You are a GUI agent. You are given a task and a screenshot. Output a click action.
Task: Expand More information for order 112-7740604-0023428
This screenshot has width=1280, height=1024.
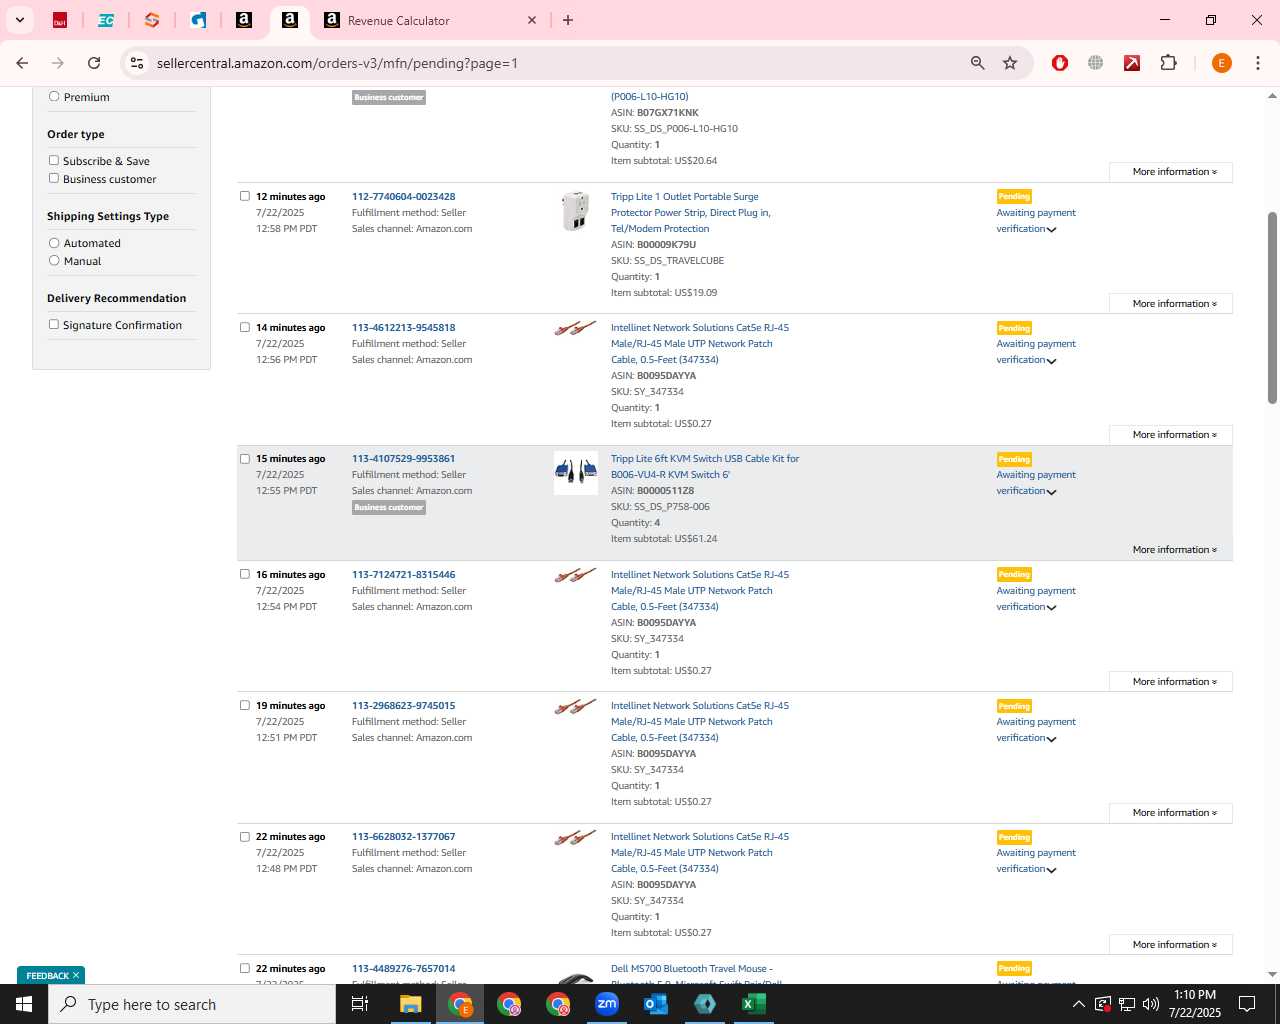(x=1171, y=304)
